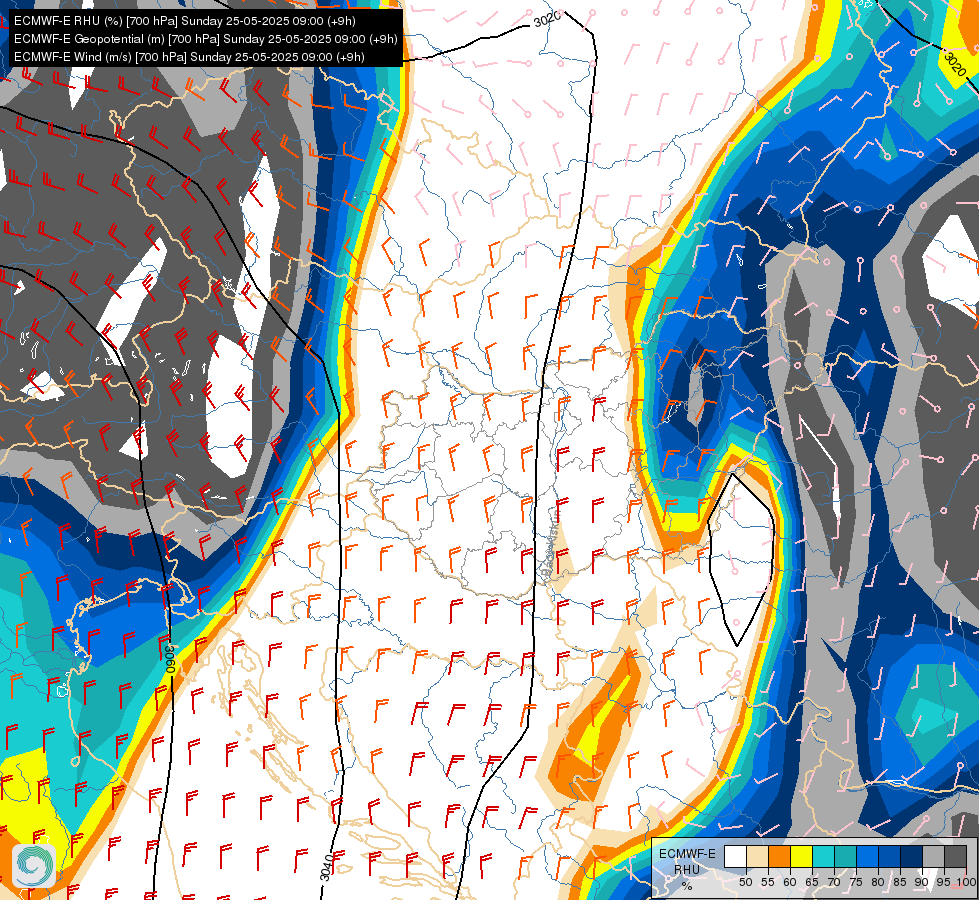Image resolution: width=979 pixels, height=900 pixels.
Task: Click the legend tick label 55
Action: tap(768, 883)
